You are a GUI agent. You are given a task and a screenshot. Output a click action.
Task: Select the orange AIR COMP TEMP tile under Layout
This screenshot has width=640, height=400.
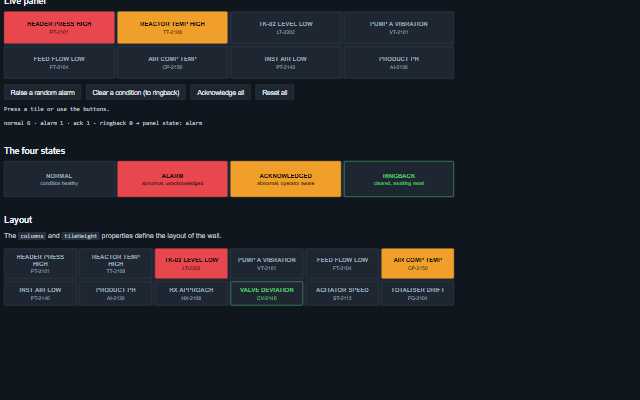[x=418, y=264]
